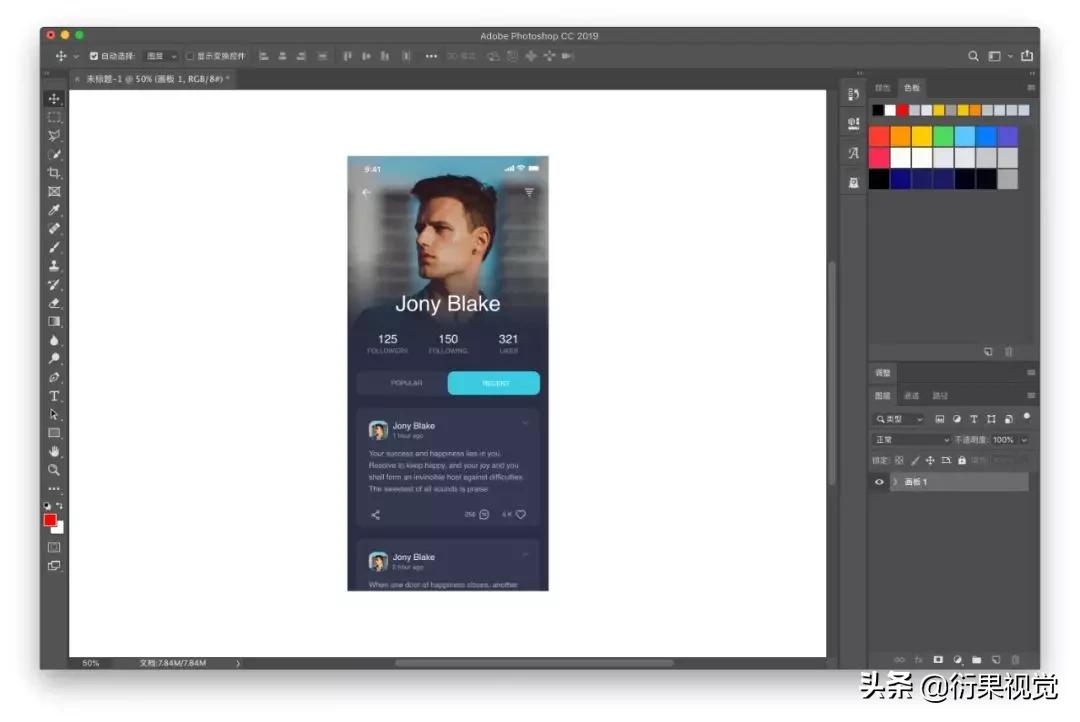Select the Hand tool
Screen dimensions: 1080x722
[x=54, y=452]
